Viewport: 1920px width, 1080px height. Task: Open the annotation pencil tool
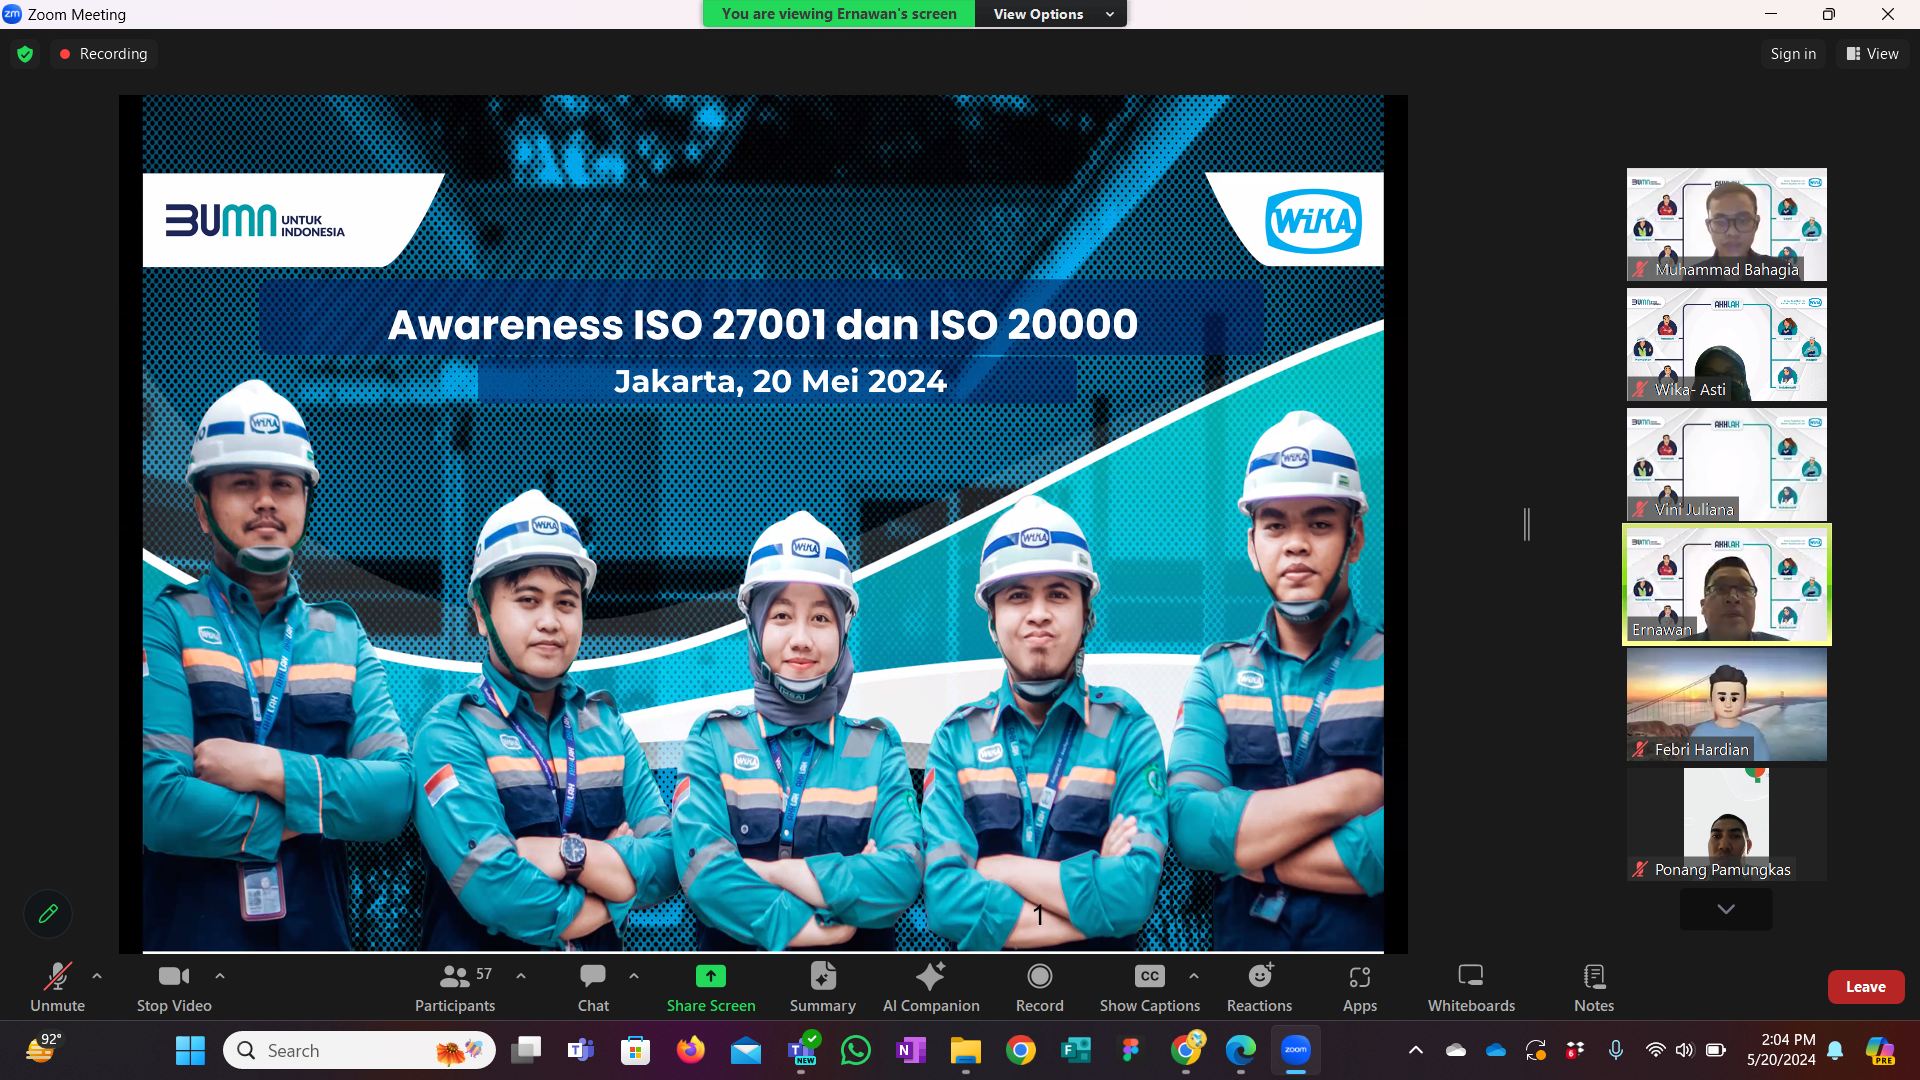coord(47,913)
